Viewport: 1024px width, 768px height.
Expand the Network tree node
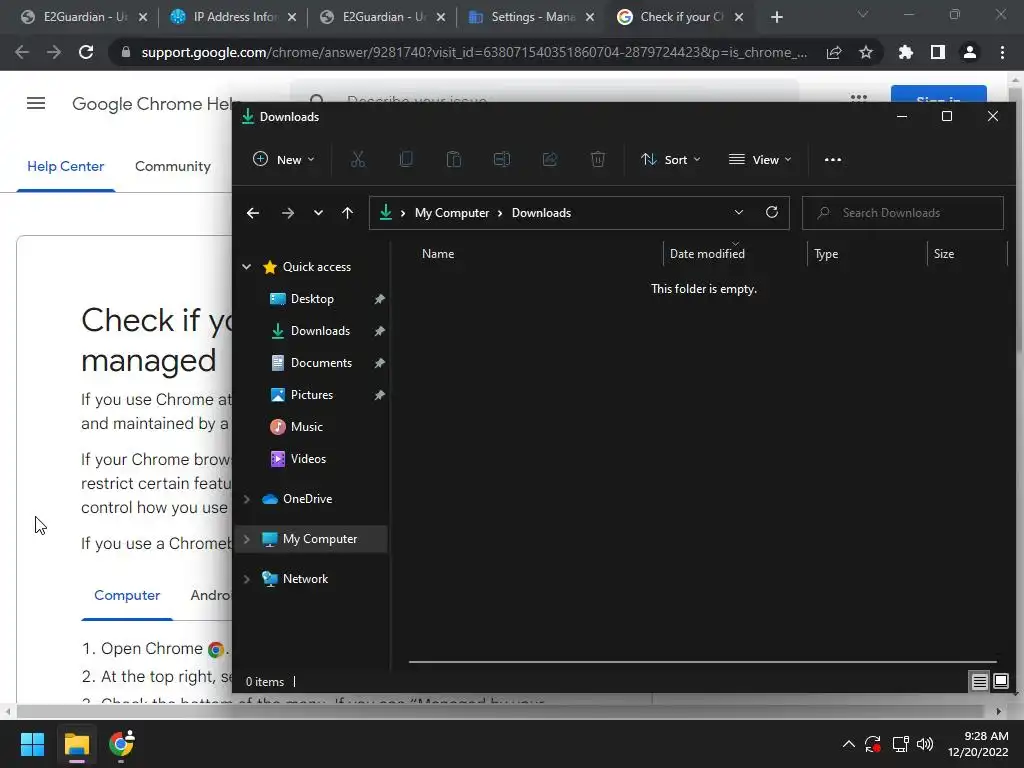tap(247, 579)
